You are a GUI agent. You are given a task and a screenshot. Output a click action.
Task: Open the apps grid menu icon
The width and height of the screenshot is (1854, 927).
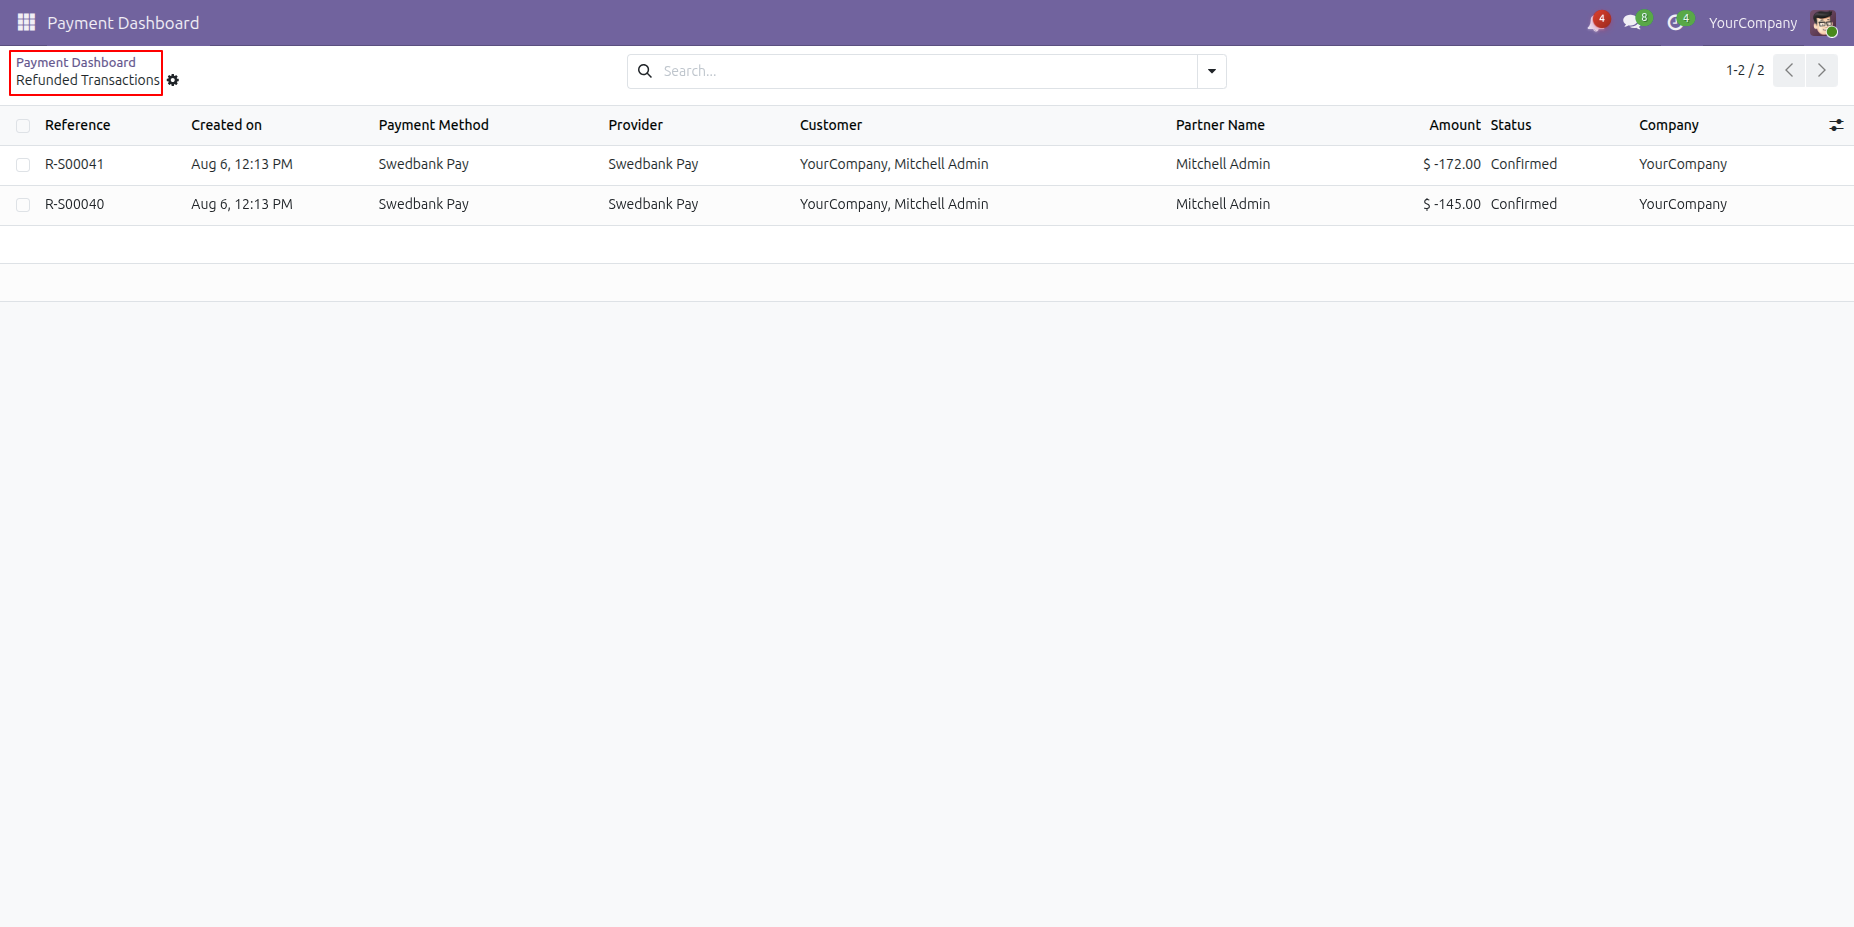pos(26,22)
